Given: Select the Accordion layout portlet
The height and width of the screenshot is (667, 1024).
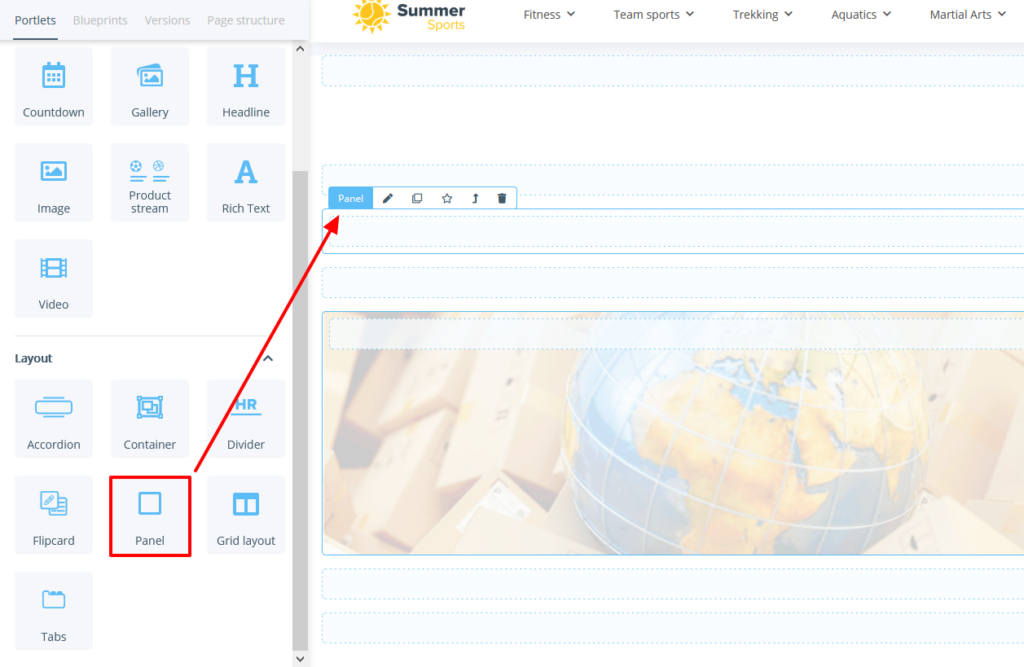Looking at the screenshot, I should pyautogui.click(x=53, y=418).
